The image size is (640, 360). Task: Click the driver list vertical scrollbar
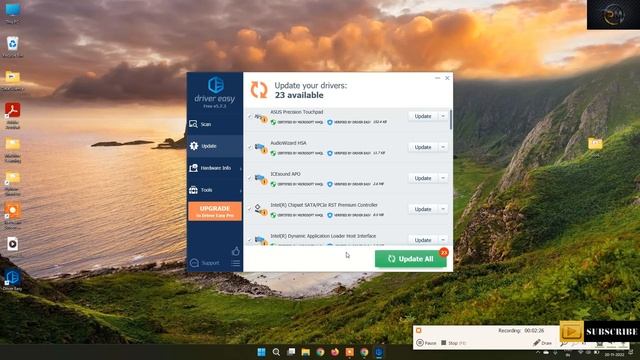pyautogui.click(x=451, y=120)
